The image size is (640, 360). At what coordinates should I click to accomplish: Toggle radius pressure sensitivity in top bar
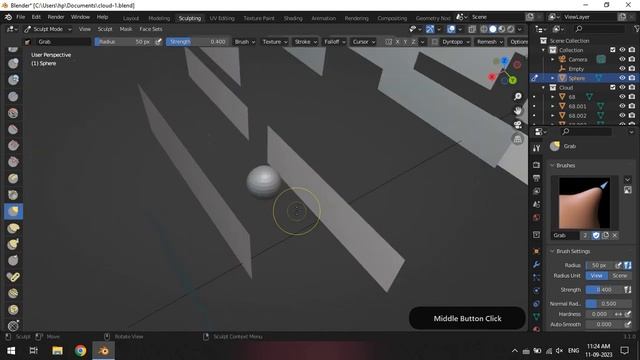[x=158, y=42]
